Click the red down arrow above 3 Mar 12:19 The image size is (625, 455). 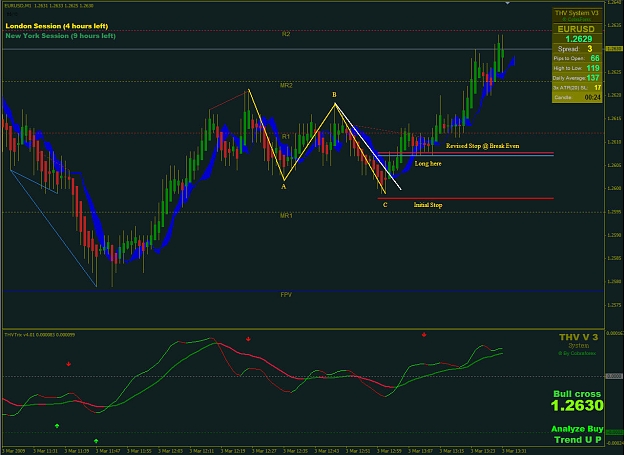coord(248,339)
